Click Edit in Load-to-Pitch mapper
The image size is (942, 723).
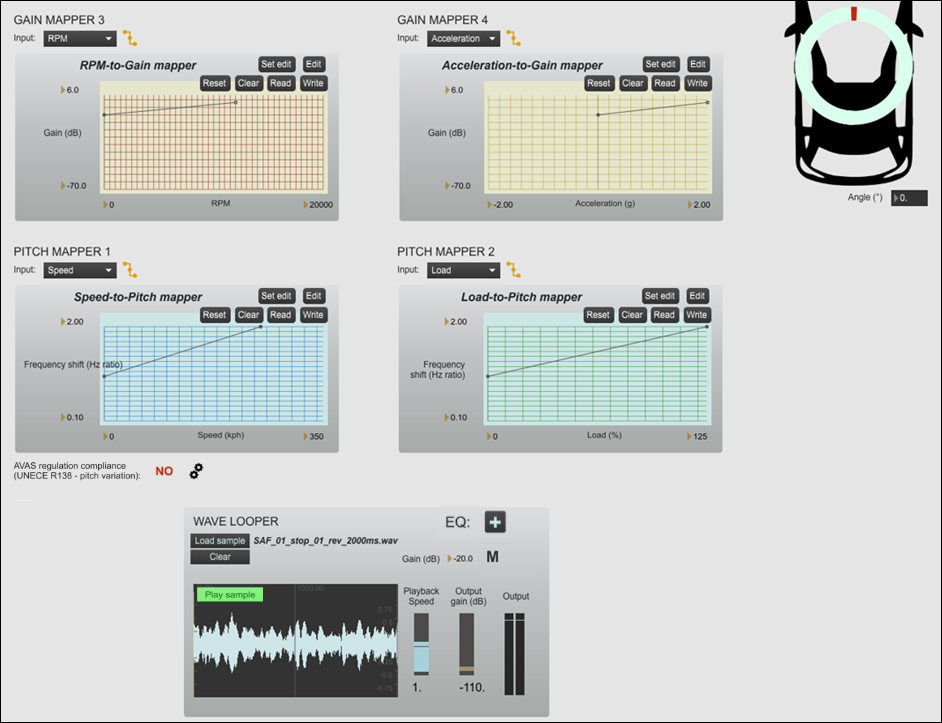[x=697, y=296]
